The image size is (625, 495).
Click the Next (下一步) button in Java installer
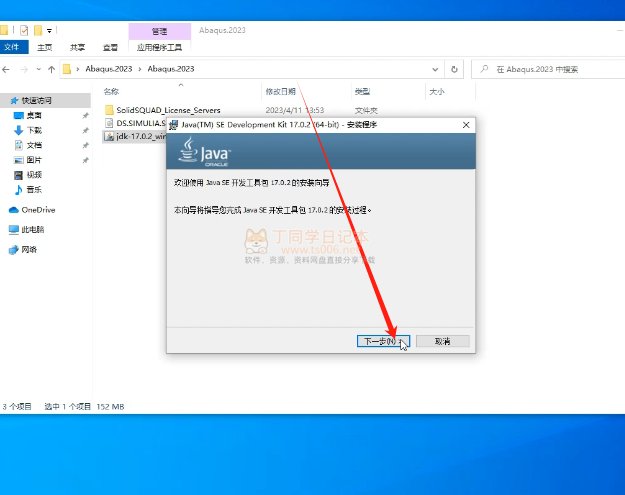tap(383, 341)
